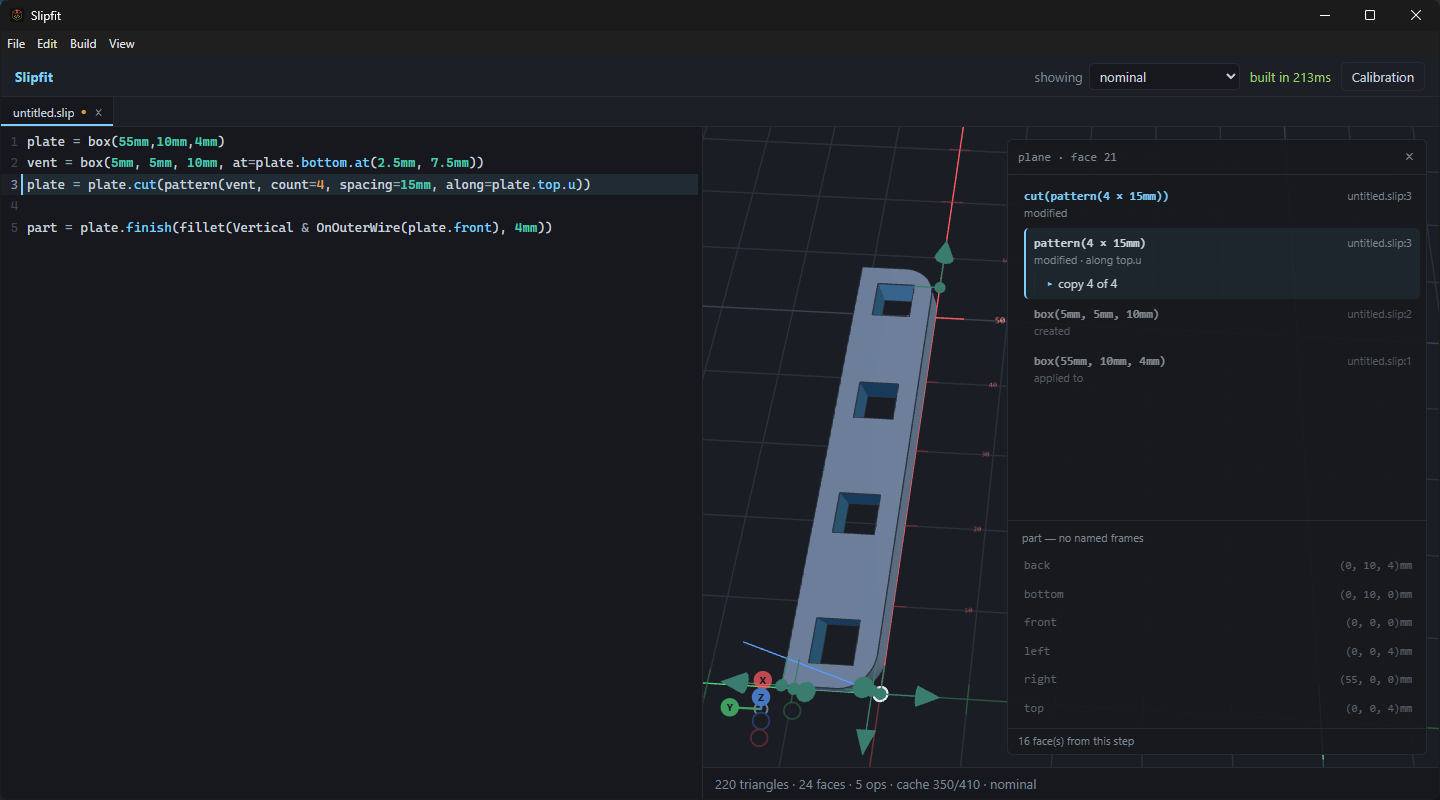Open the View menu
1440x800 pixels.
click(122, 44)
